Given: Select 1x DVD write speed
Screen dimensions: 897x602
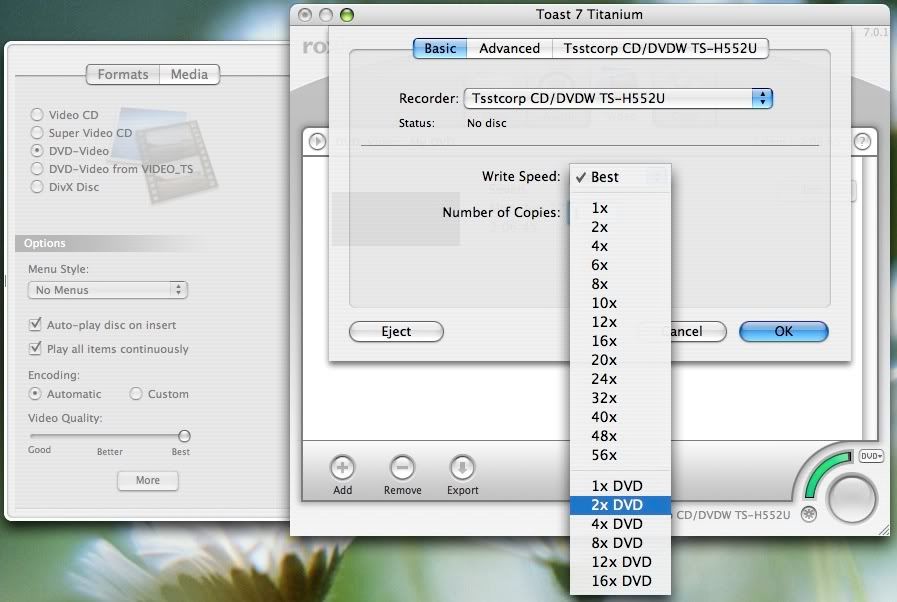Looking at the screenshot, I should point(620,486).
